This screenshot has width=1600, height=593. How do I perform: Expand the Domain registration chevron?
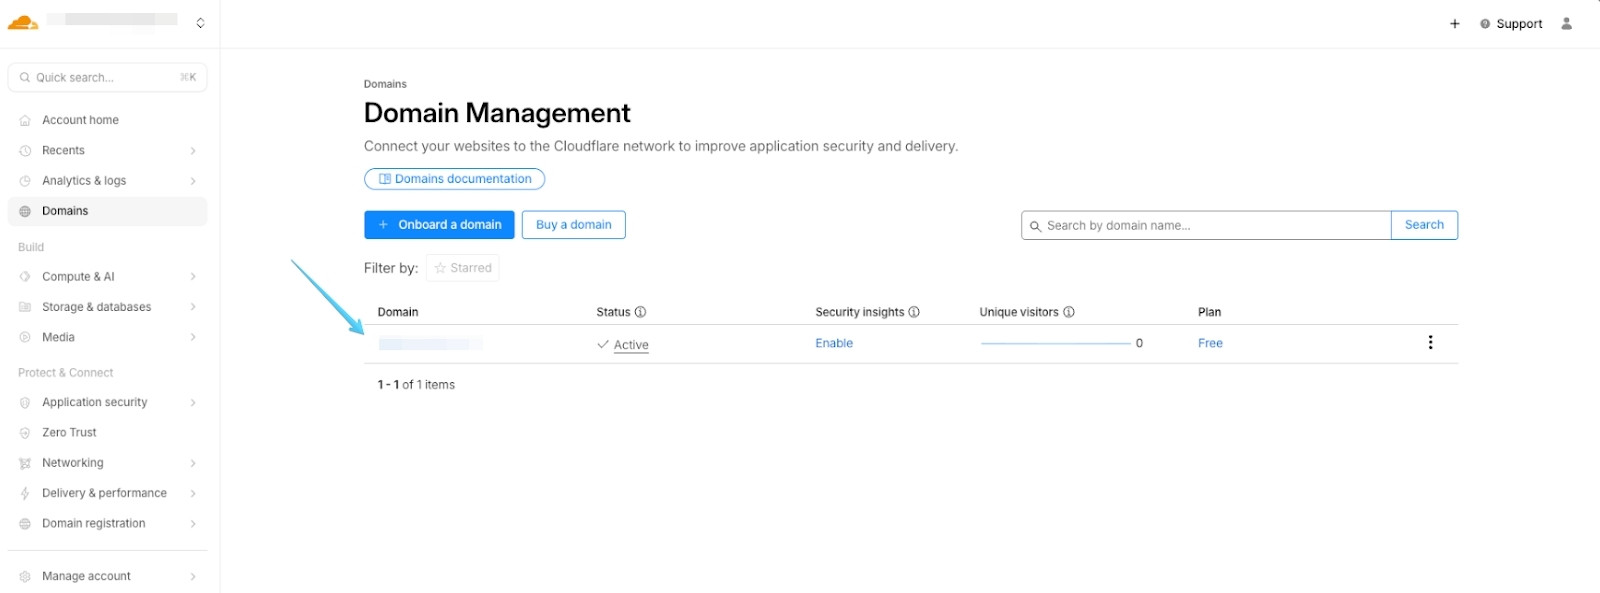coord(193,524)
